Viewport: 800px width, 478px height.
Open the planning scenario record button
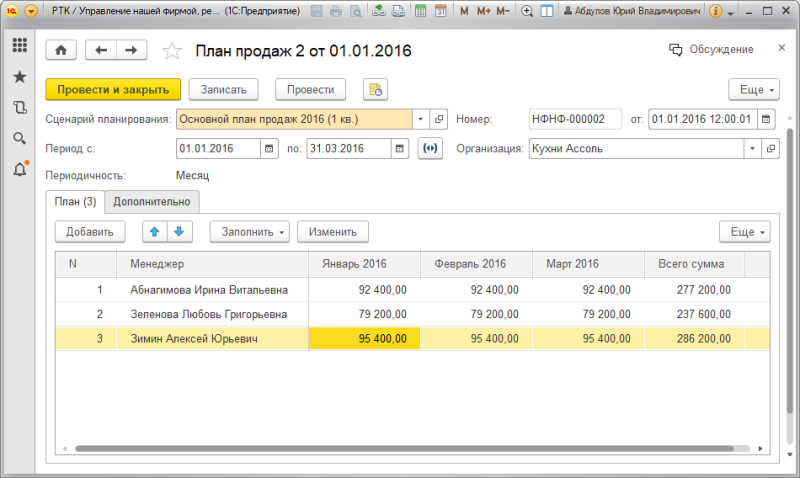pyautogui.click(x=439, y=119)
